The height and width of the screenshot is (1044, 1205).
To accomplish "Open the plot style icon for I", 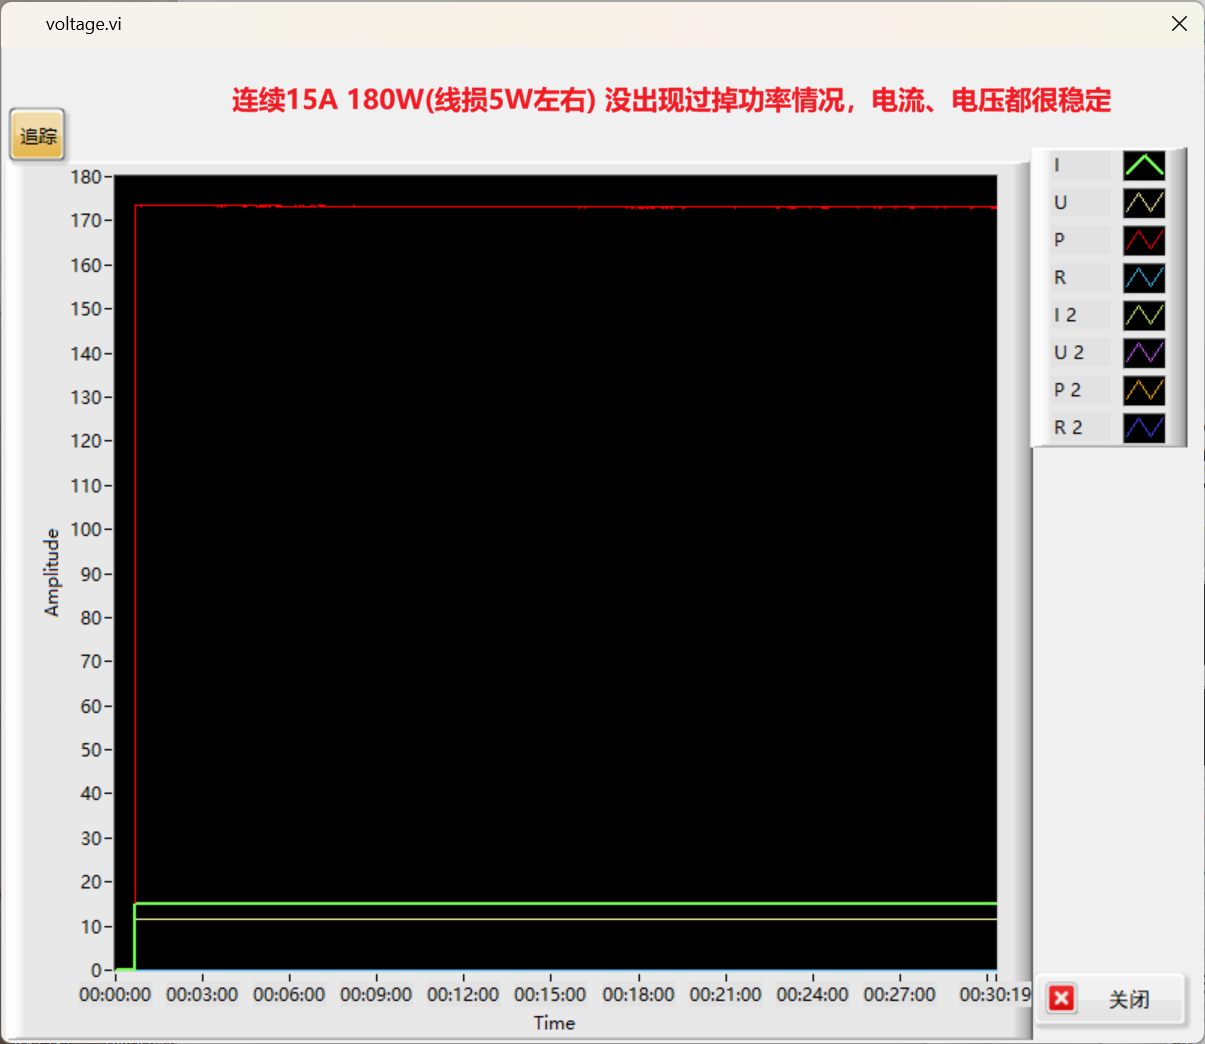I will [x=1144, y=165].
